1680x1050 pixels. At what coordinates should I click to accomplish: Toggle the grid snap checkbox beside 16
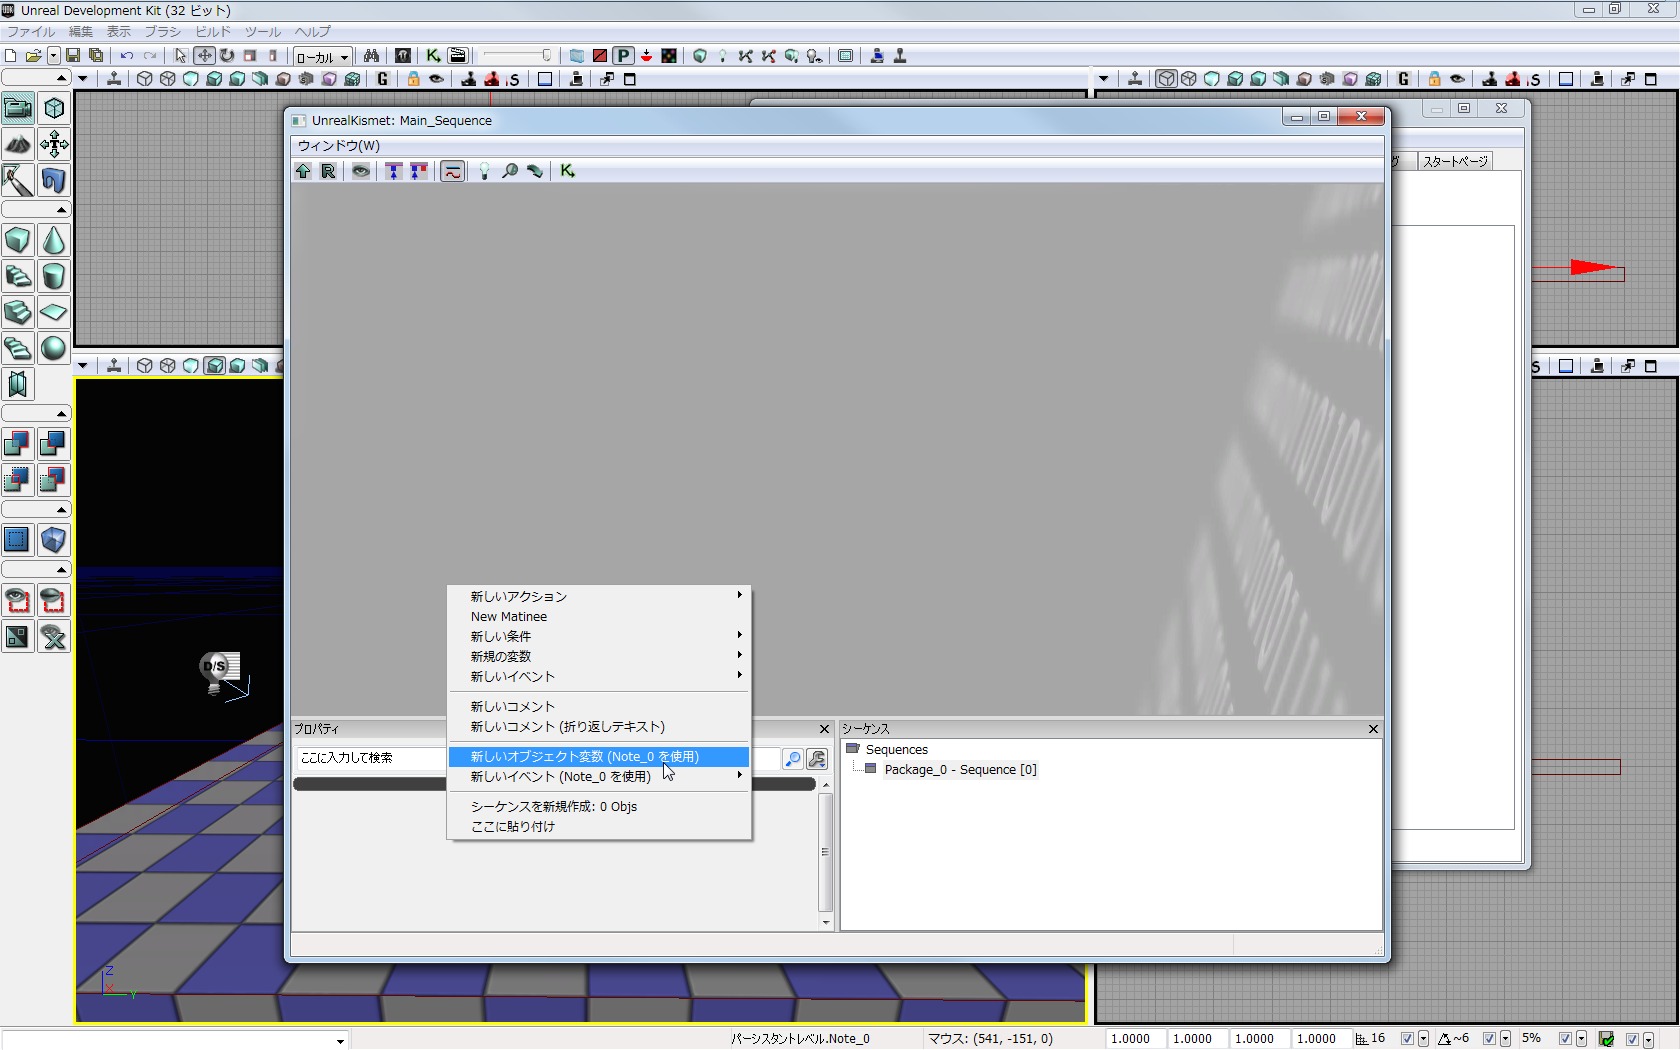[1407, 1039]
